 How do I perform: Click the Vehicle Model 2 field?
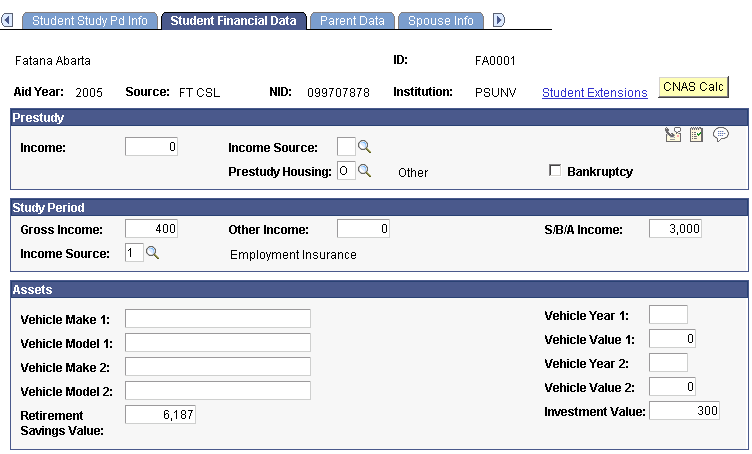(x=218, y=390)
